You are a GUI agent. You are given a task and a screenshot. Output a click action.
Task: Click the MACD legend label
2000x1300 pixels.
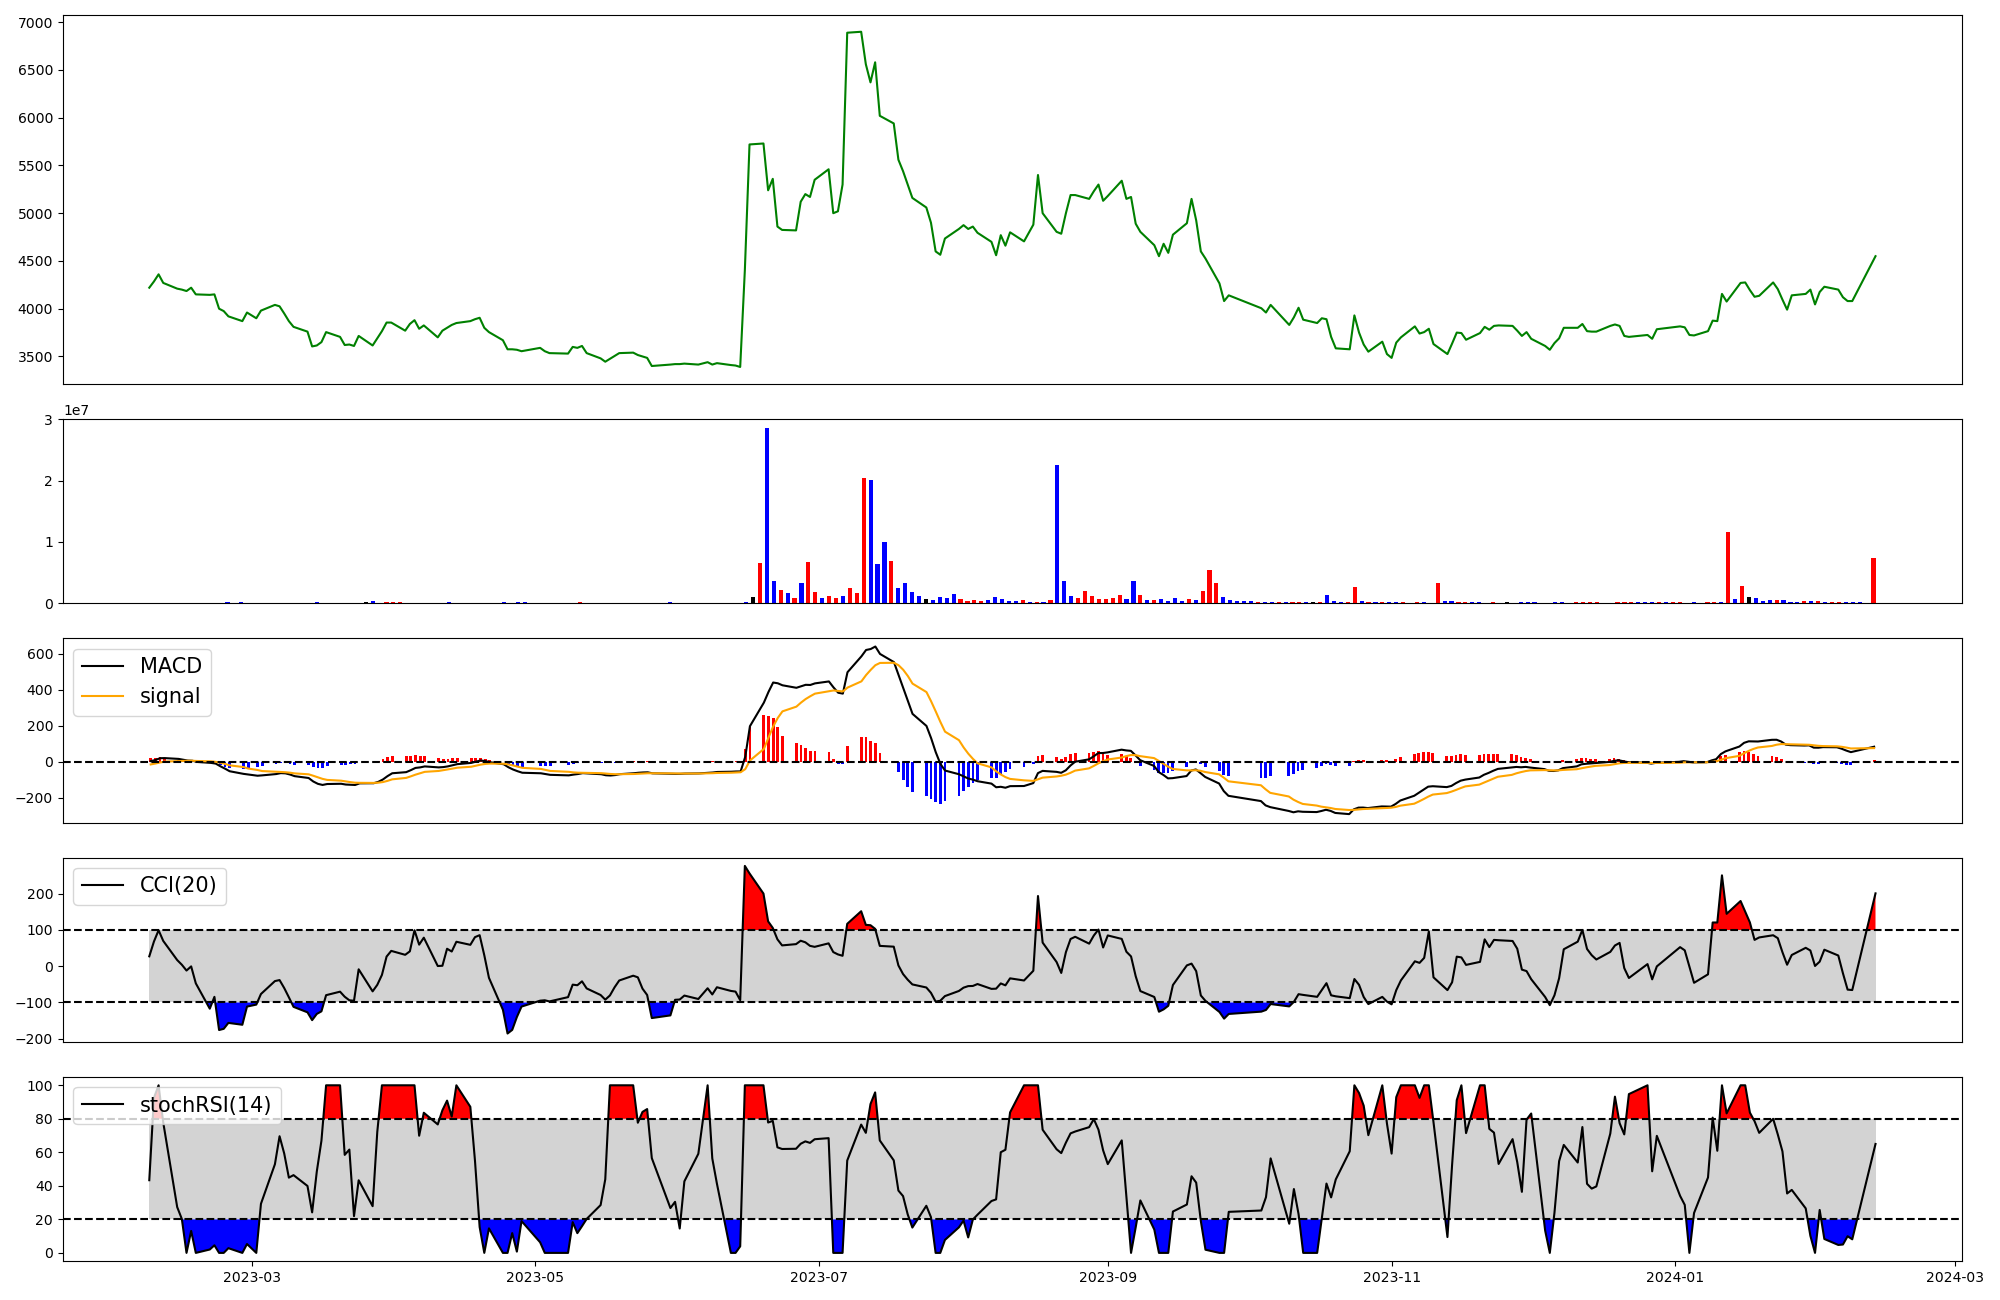pos(170,666)
